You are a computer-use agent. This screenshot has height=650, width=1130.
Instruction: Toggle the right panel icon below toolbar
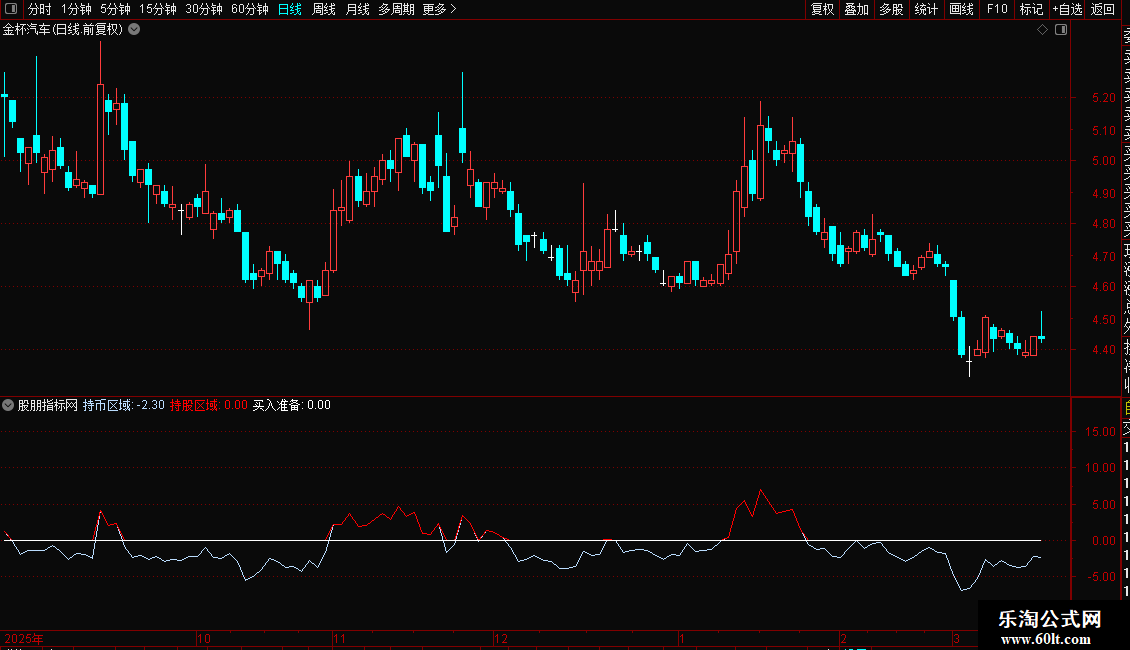[1061, 30]
